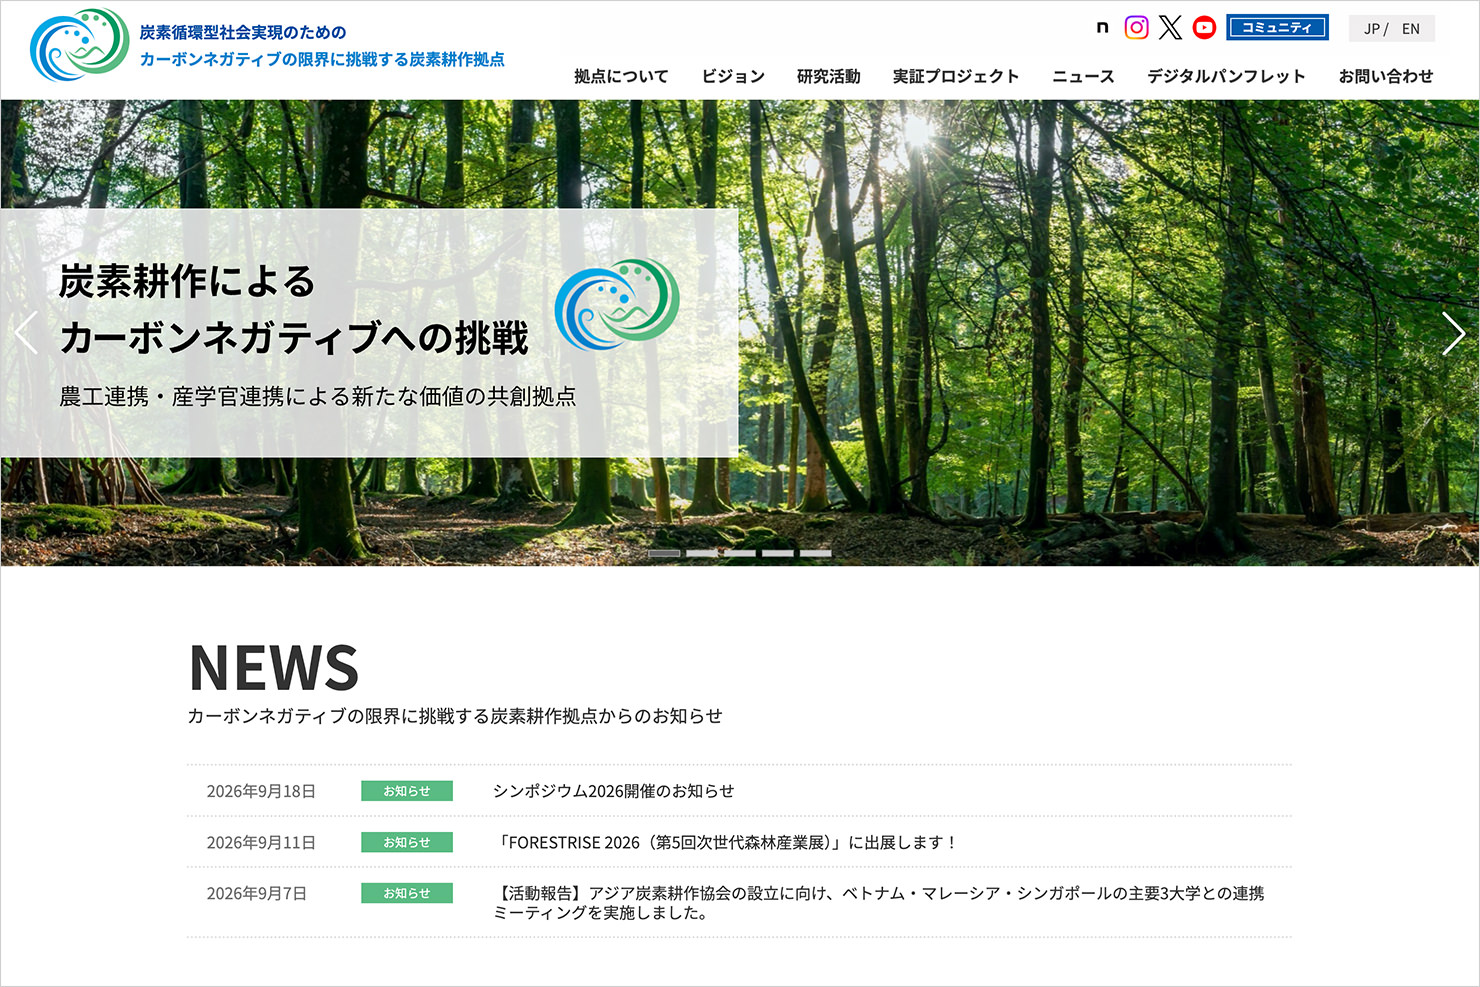The width and height of the screenshot is (1480, 987).
Task: Open the デジタルパンフレット menu item
Action: pos(1226,76)
